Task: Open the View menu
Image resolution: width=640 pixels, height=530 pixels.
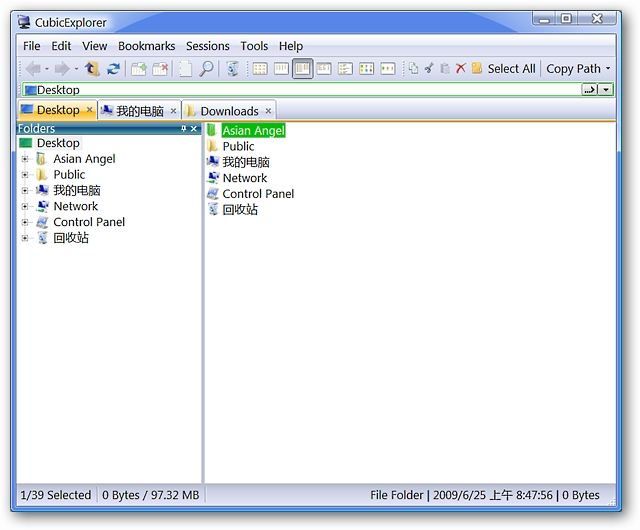Action: (94, 46)
